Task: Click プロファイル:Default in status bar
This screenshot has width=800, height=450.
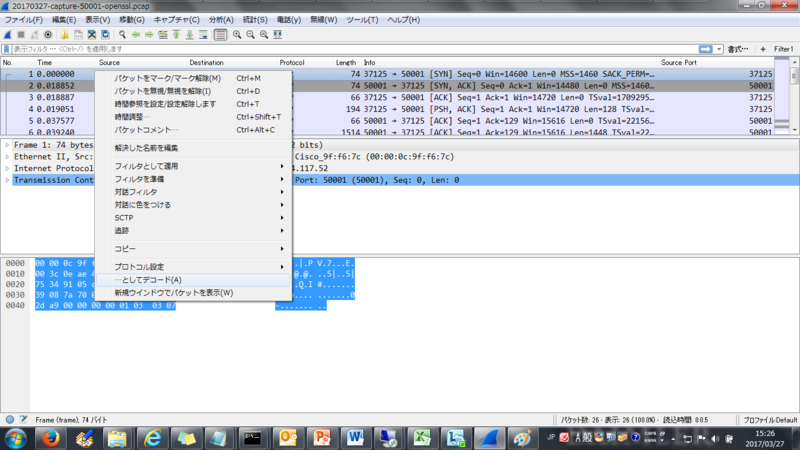Action: click(x=769, y=420)
